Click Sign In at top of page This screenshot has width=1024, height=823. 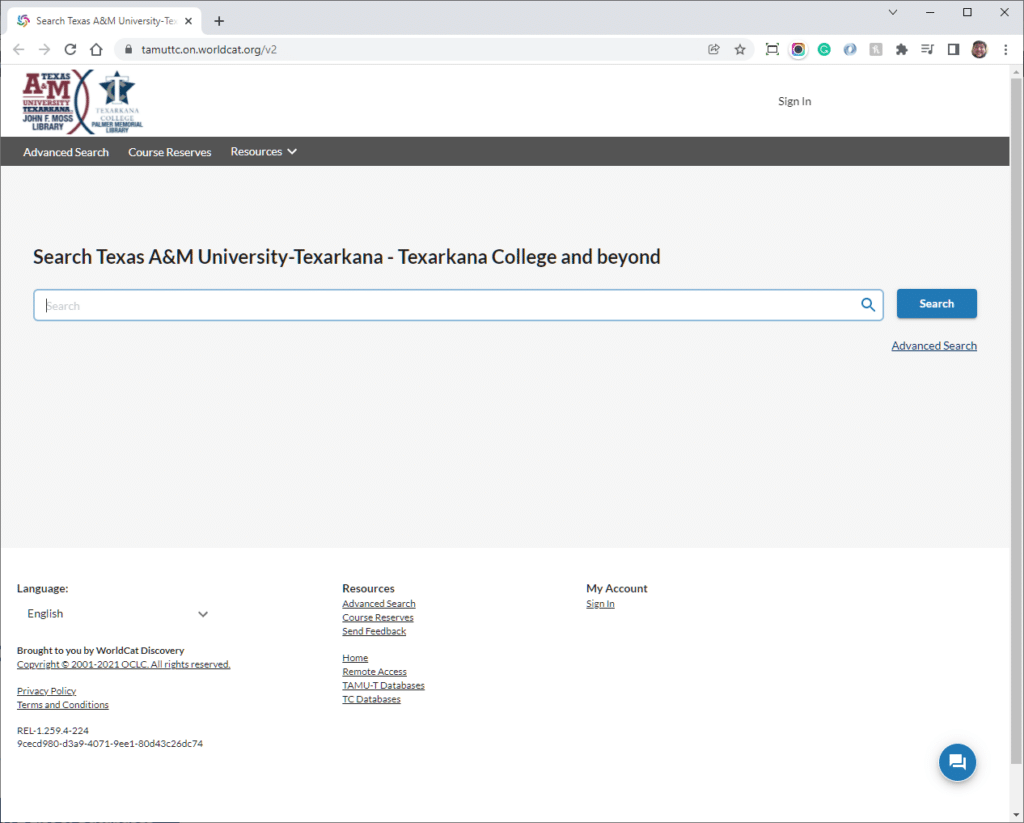coord(794,101)
